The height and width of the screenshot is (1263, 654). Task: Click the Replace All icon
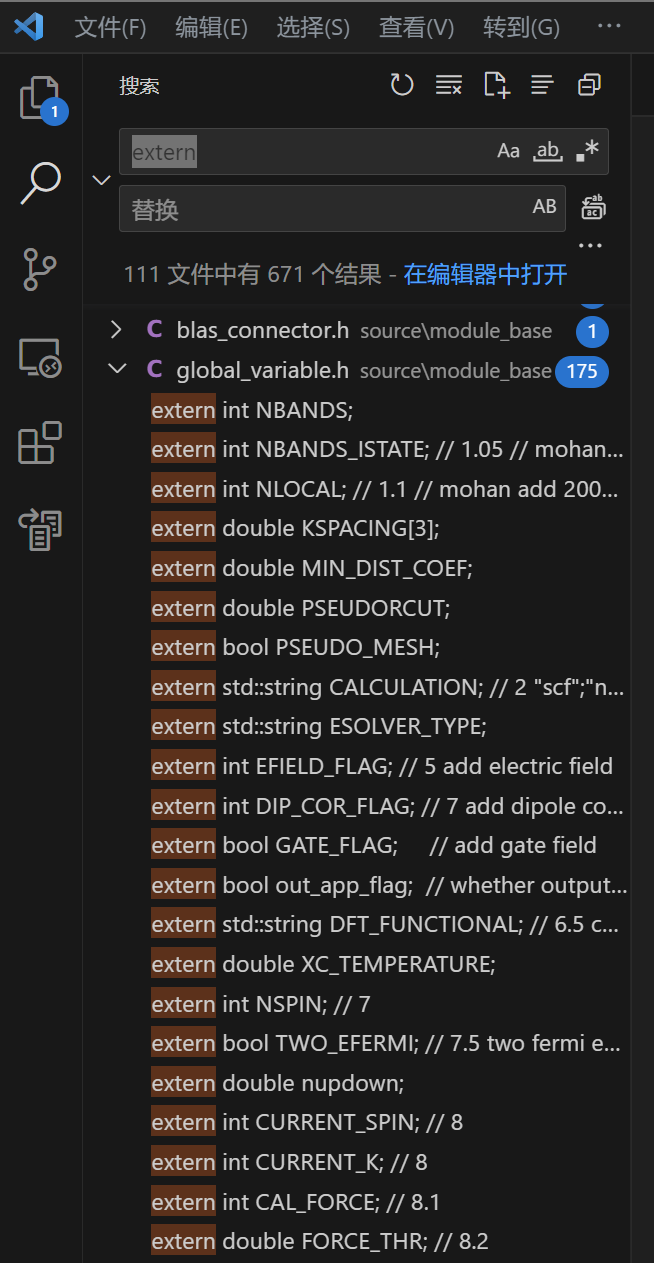tap(593, 208)
